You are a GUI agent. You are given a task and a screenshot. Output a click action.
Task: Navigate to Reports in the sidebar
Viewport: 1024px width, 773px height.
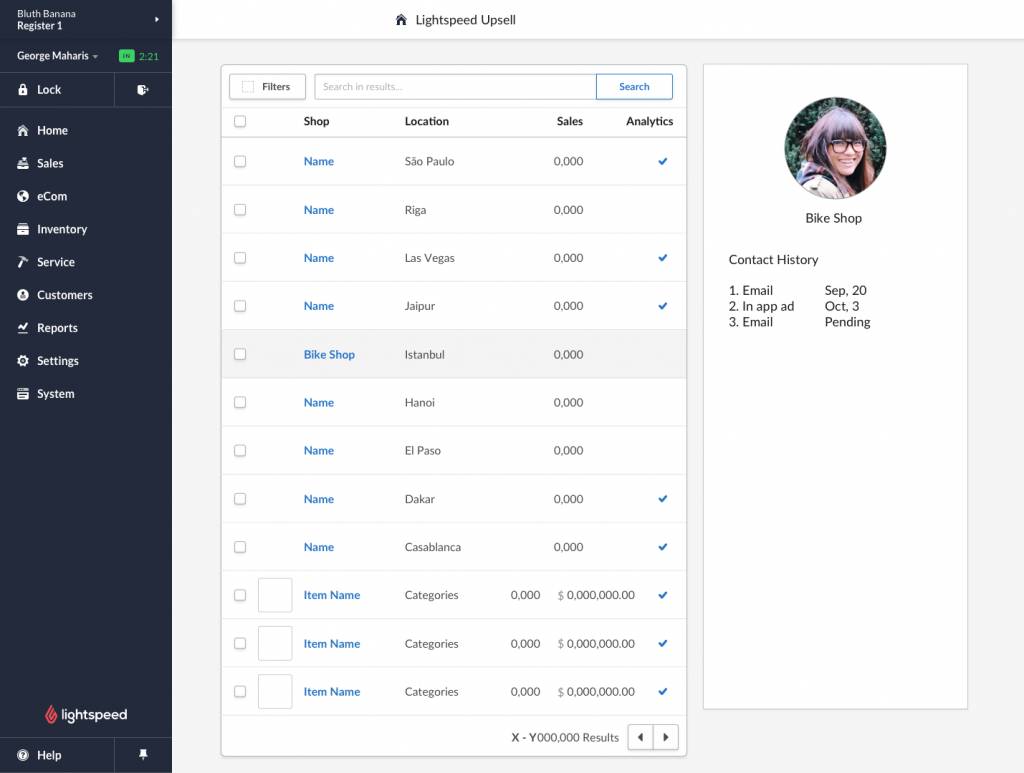pos(57,328)
